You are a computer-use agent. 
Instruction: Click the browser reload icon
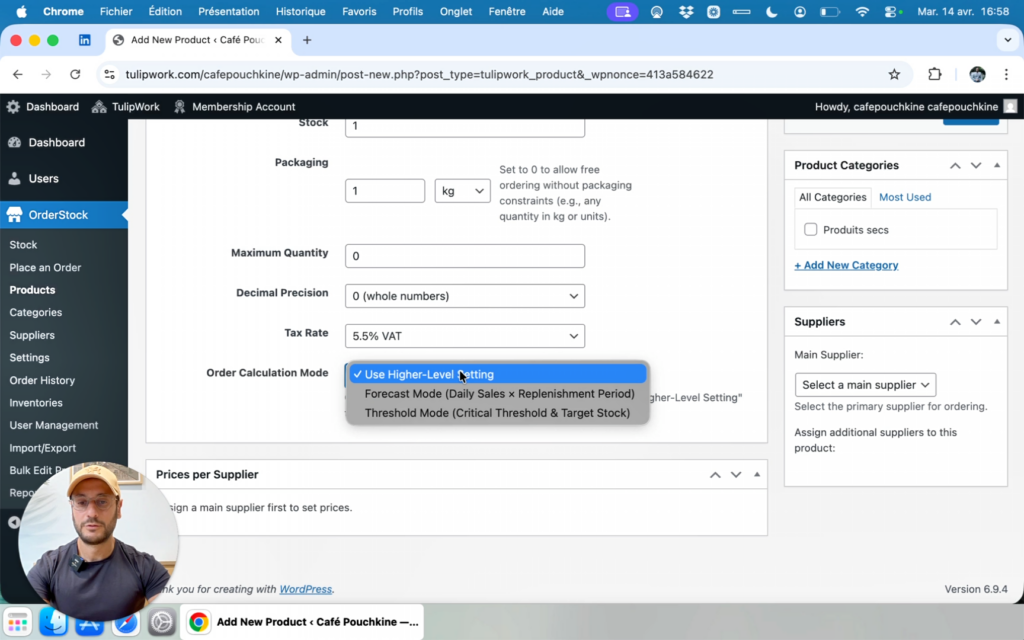coord(75,74)
